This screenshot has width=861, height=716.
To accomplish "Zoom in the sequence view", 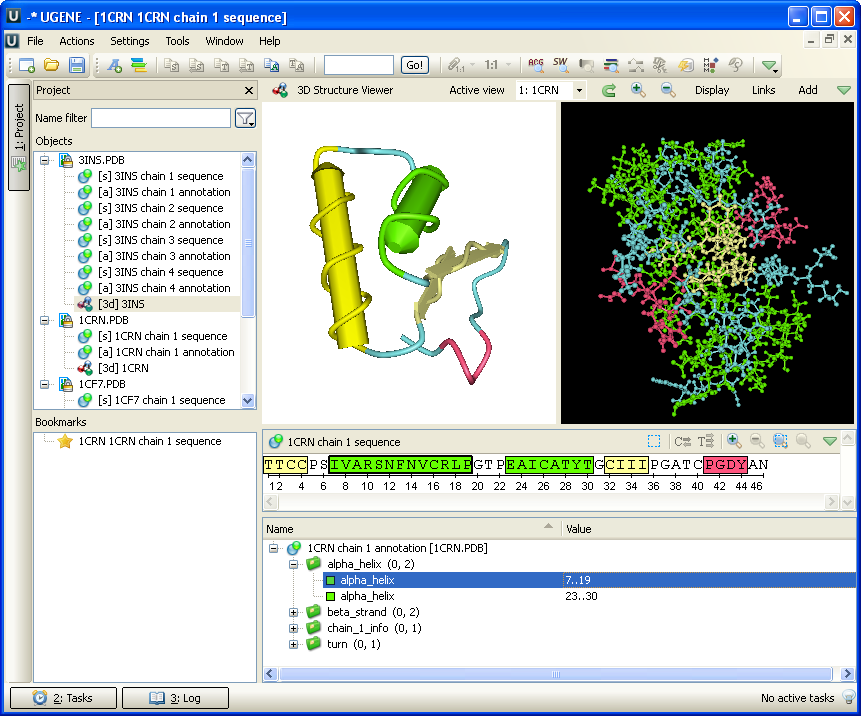I will click(734, 440).
